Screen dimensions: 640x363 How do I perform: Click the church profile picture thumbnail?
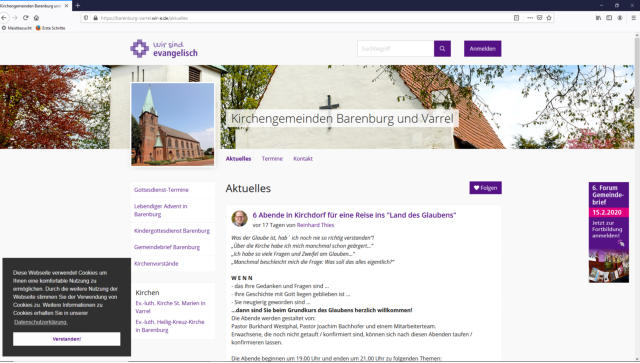pyautogui.click(x=173, y=125)
